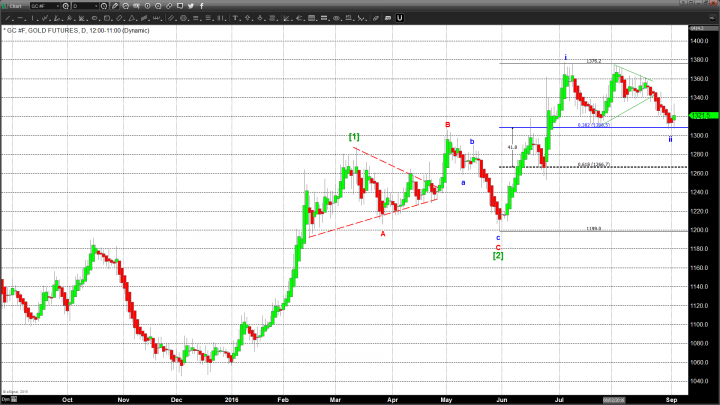Click the red B wave label

tap(448, 125)
